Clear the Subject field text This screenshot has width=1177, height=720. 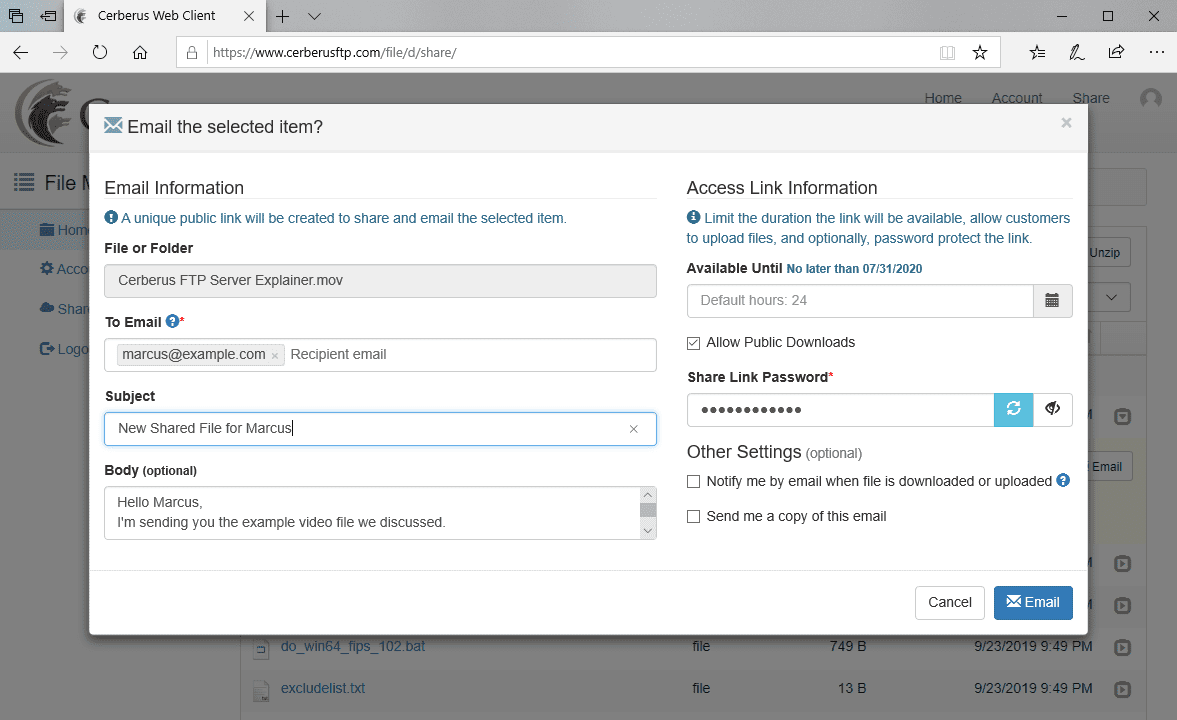coord(633,429)
